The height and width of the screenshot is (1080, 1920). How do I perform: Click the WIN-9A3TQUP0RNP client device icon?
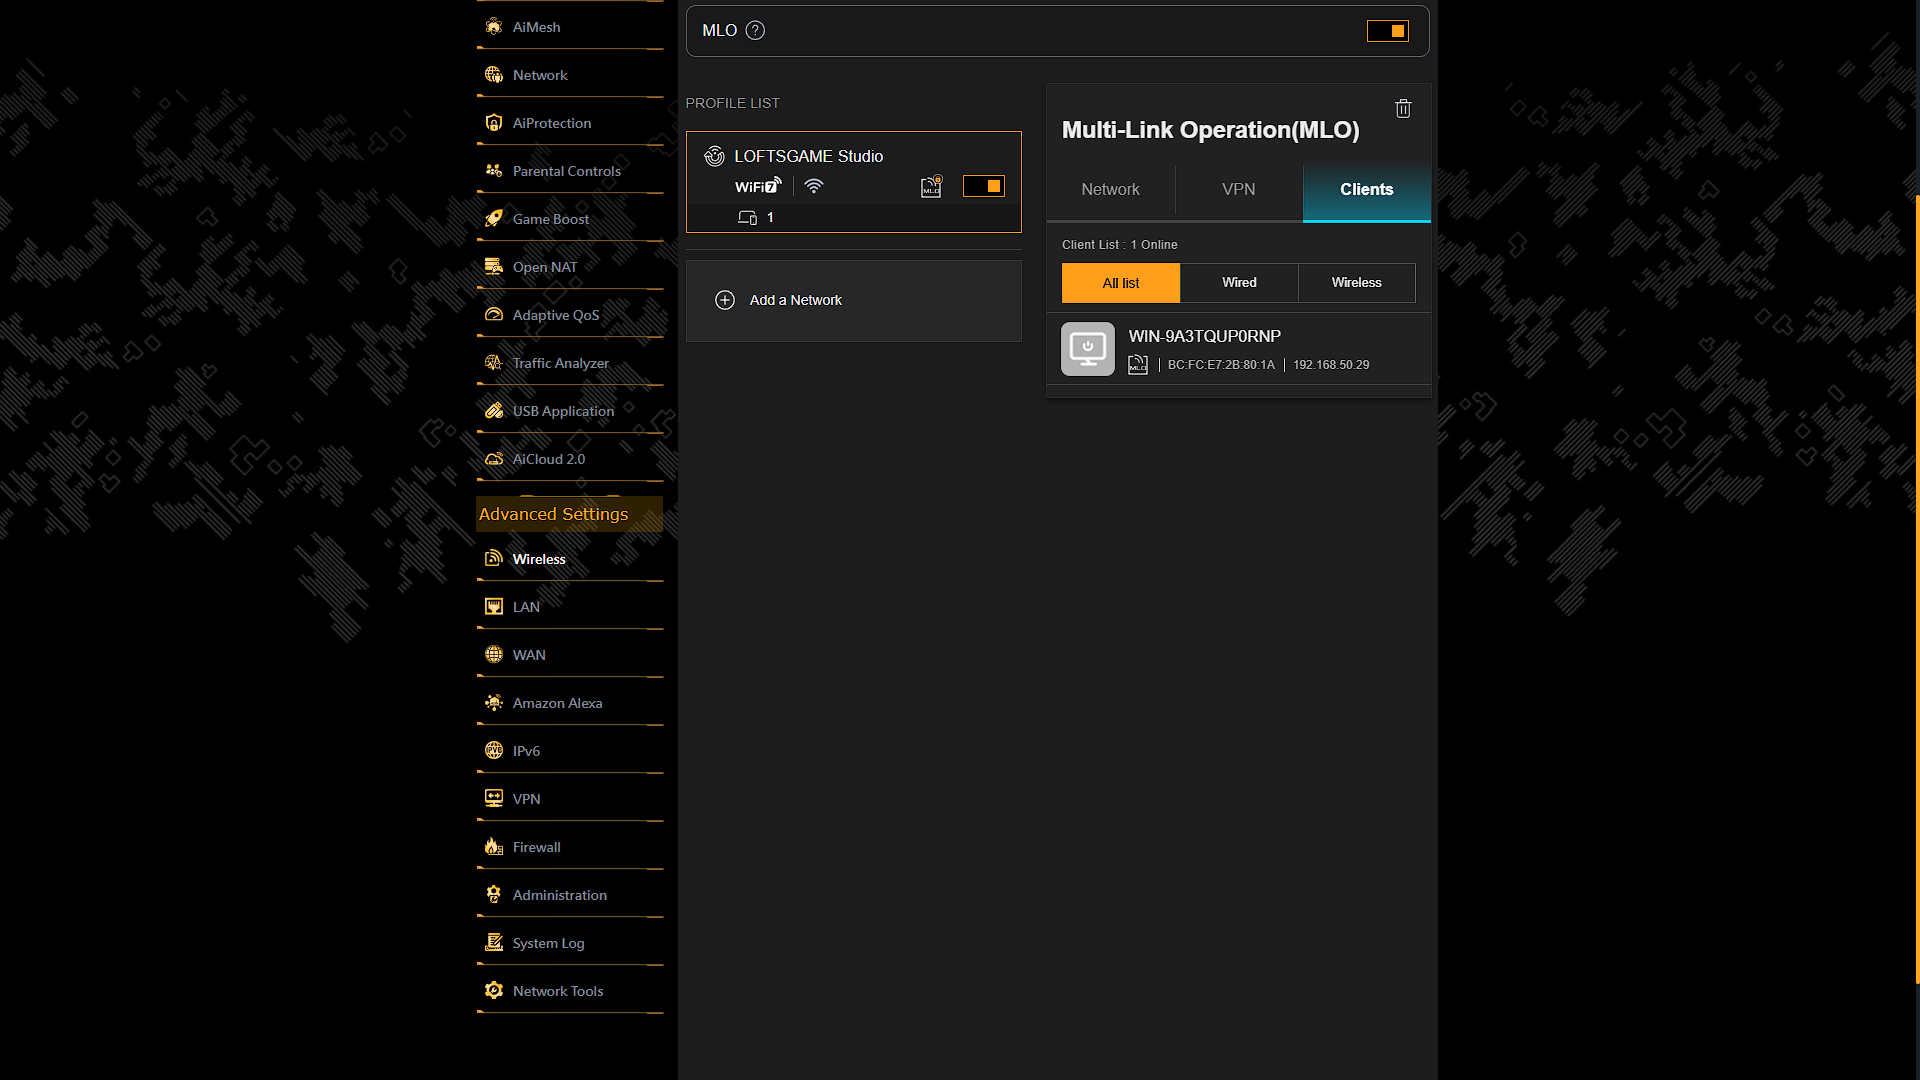[x=1088, y=349]
